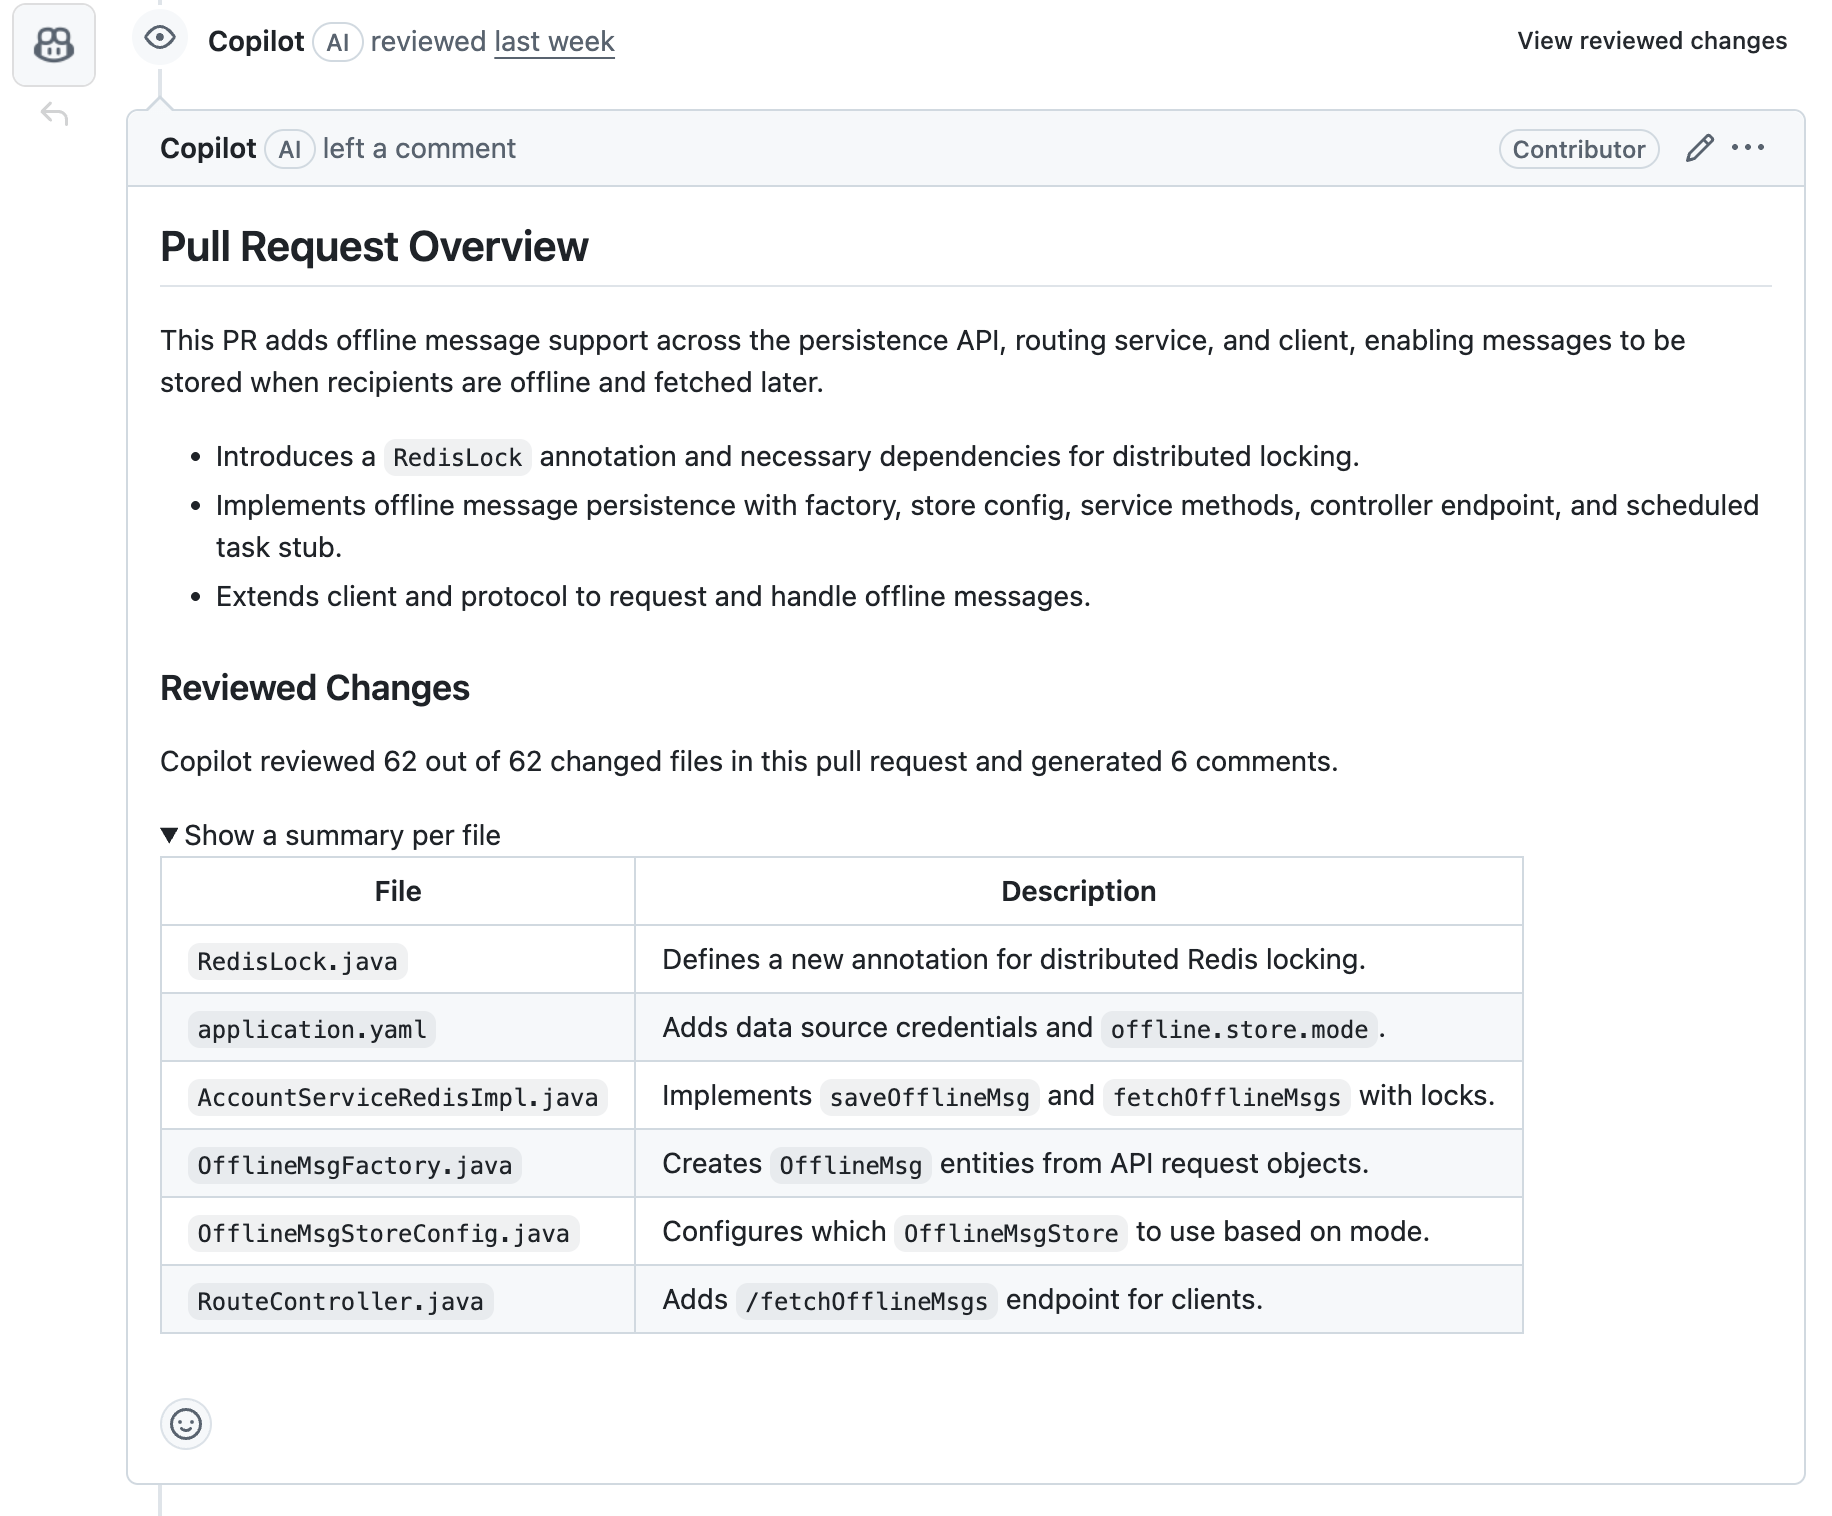Edit the comment with the pencil icon
This screenshot has height=1516, width=1832.
(x=1699, y=149)
